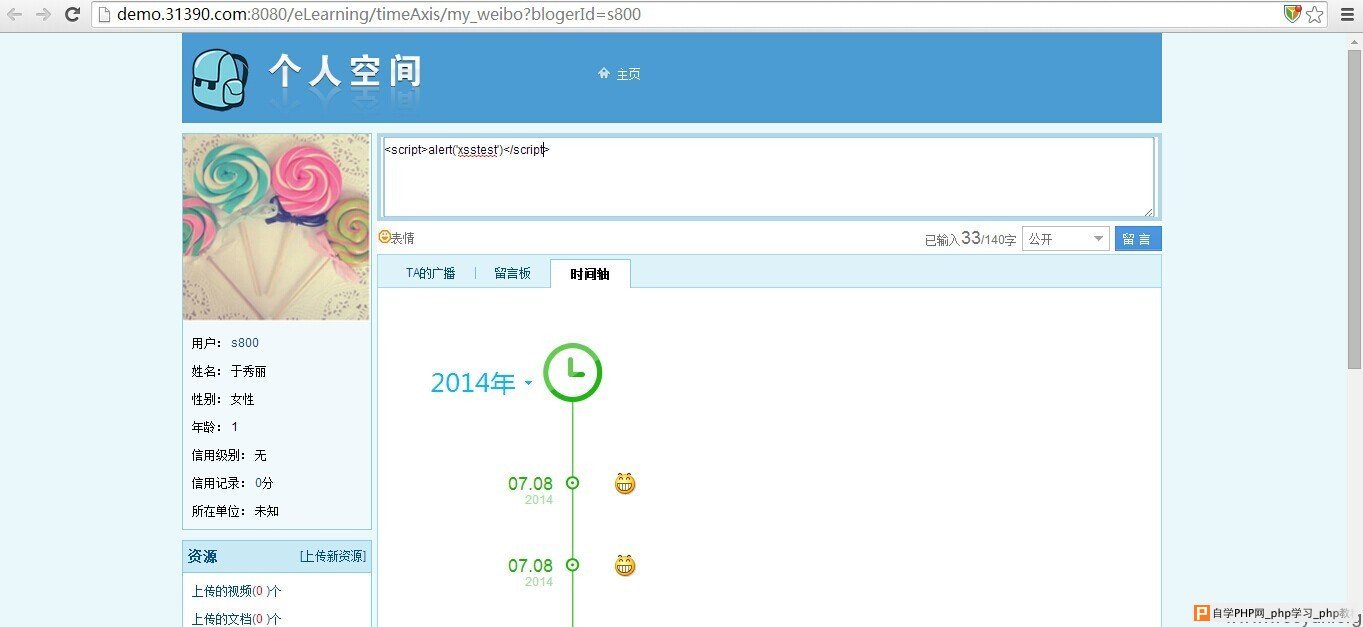Click the 上传的视频 entry
This screenshot has width=1363, height=627.
[236, 591]
